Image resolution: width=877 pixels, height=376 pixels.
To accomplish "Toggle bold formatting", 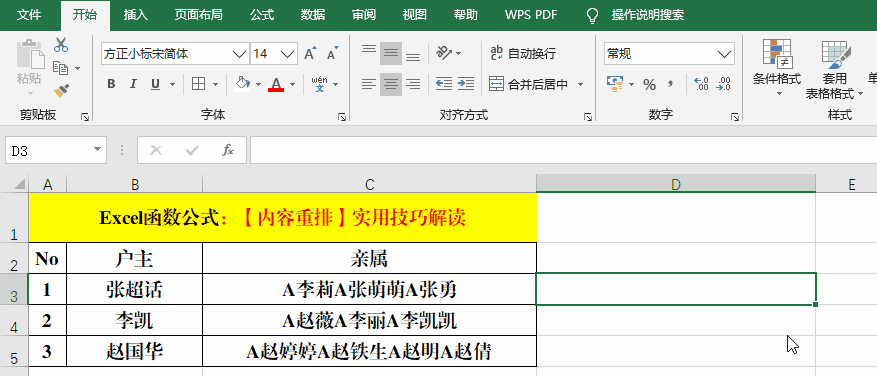I will point(111,84).
